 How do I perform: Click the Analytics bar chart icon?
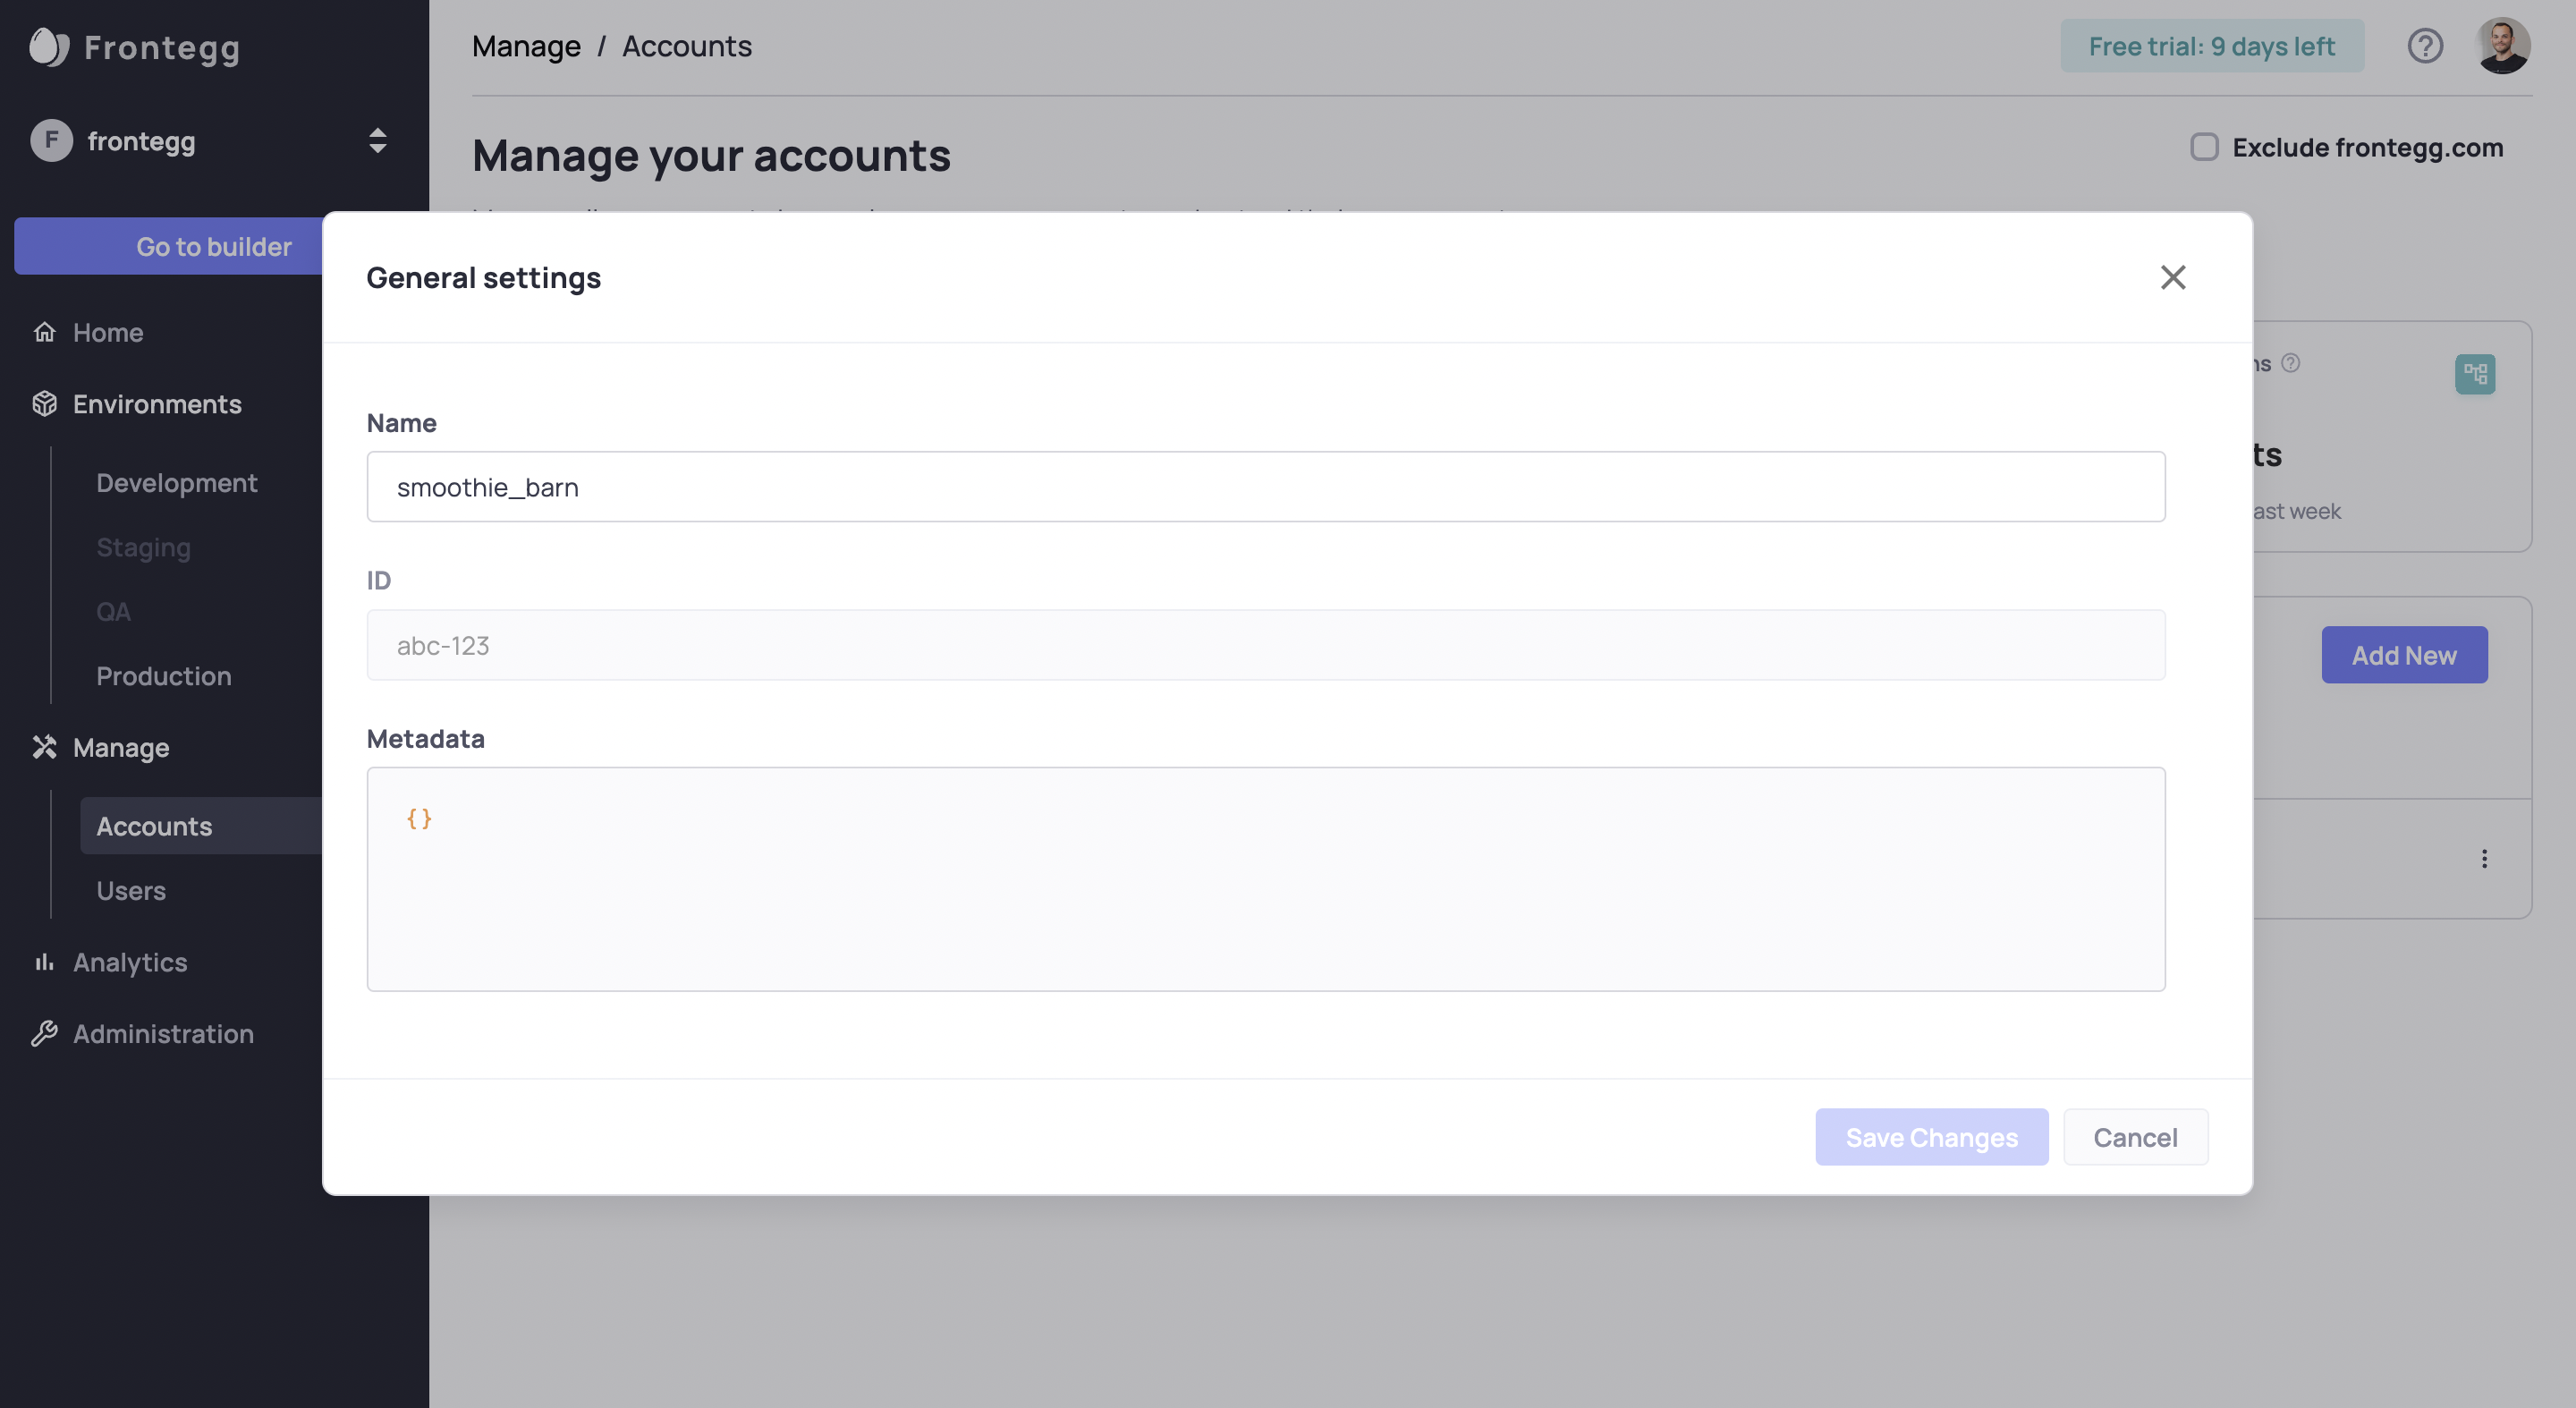click(44, 962)
